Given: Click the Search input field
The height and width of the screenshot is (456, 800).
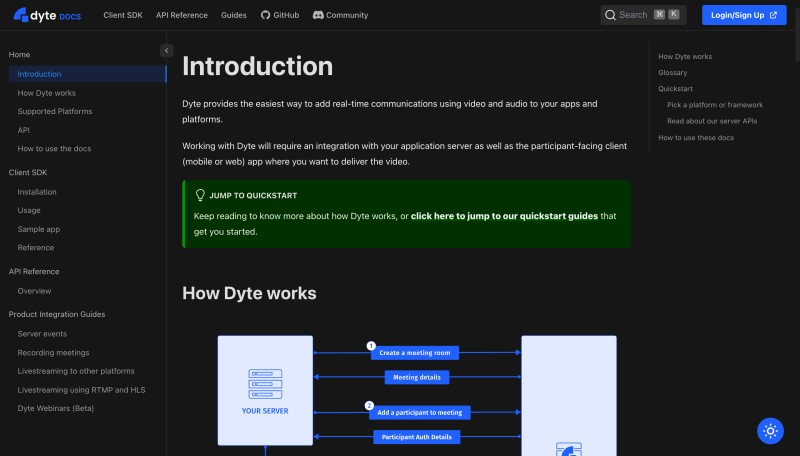Looking at the screenshot, I should 640,15.
